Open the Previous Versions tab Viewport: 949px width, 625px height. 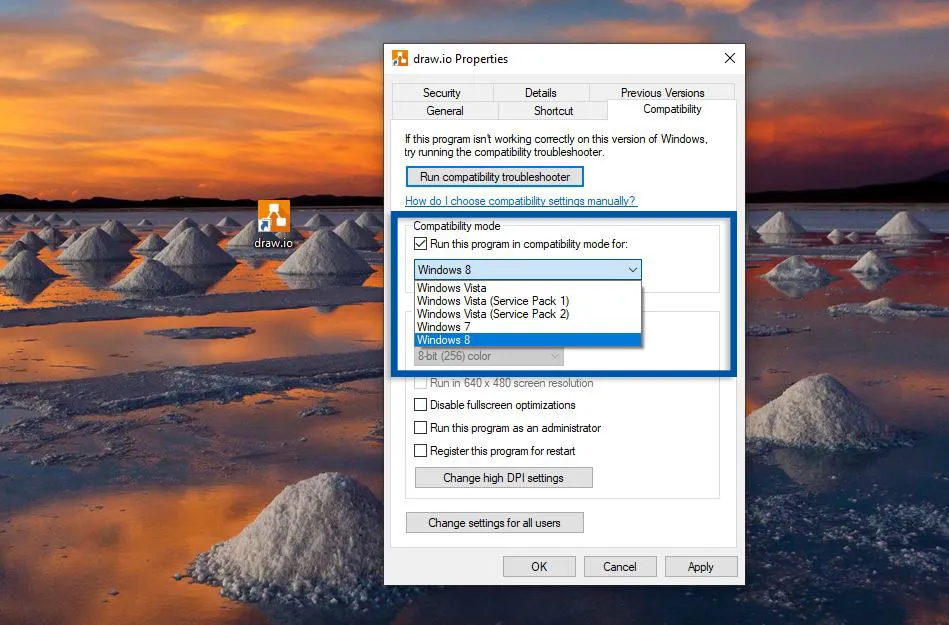click(x=662, y=92)
